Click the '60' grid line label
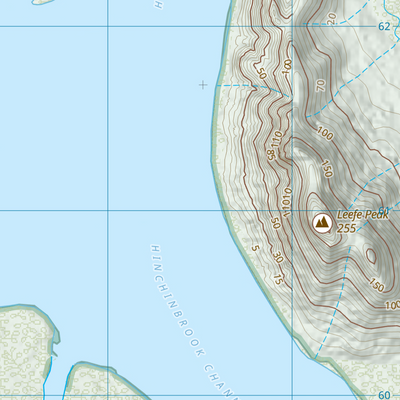This screenshot has width=400, height=400. pos(384,395)
